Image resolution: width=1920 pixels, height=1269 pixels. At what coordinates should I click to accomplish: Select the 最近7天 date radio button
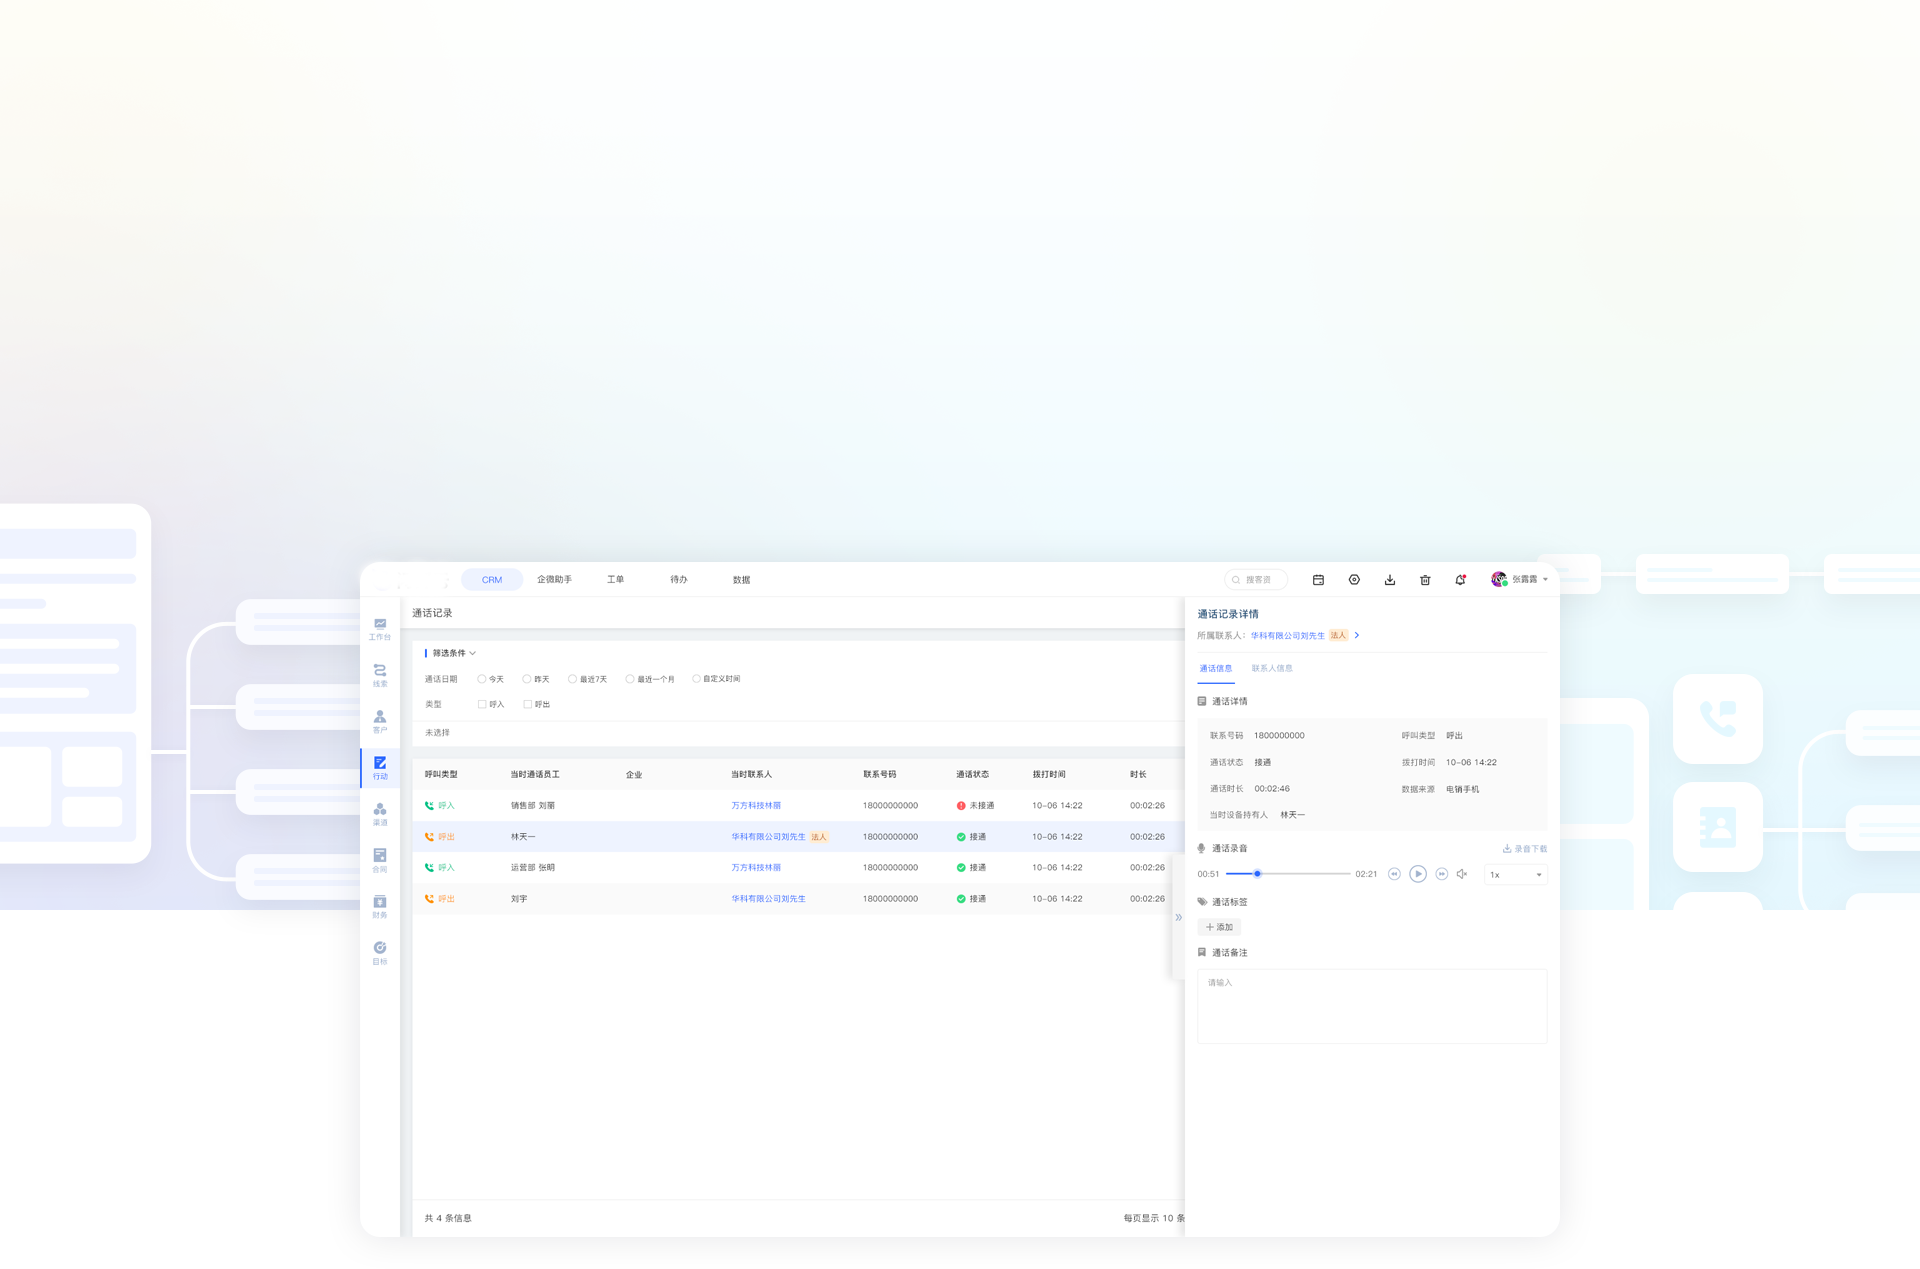pyautogui.click(x=572, y=679)
